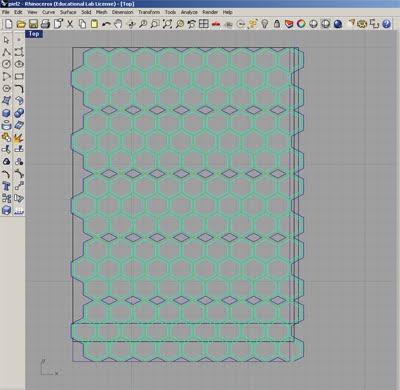
Task: Open the Surface menu
Action: click(68, 12)
